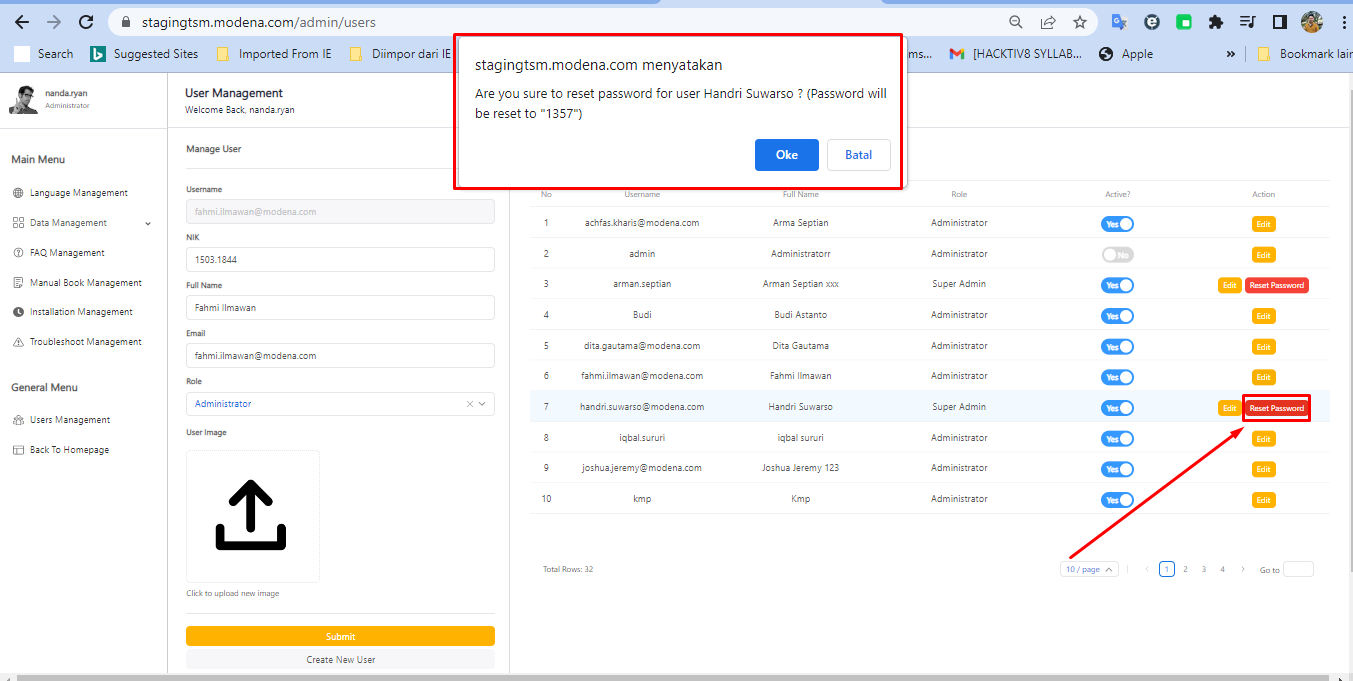Click the share page icon in address bar
This screenshot has width=1353, height=681.
click(x=1048, y=22)
